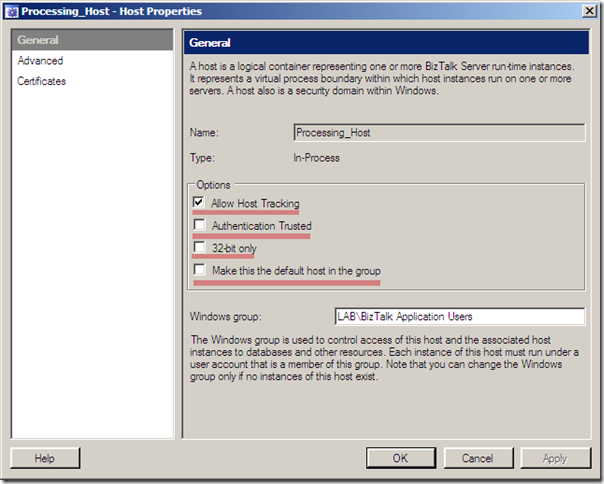604x484 pixels.
Task: Click the General header banner
Action: click(x=386, y=42)
